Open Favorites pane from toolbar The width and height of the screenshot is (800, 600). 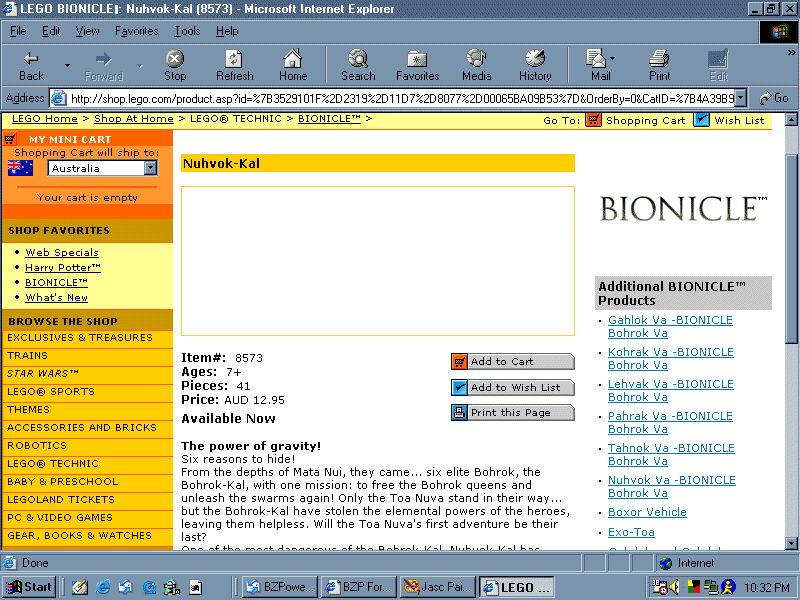(x=417, y=66)
